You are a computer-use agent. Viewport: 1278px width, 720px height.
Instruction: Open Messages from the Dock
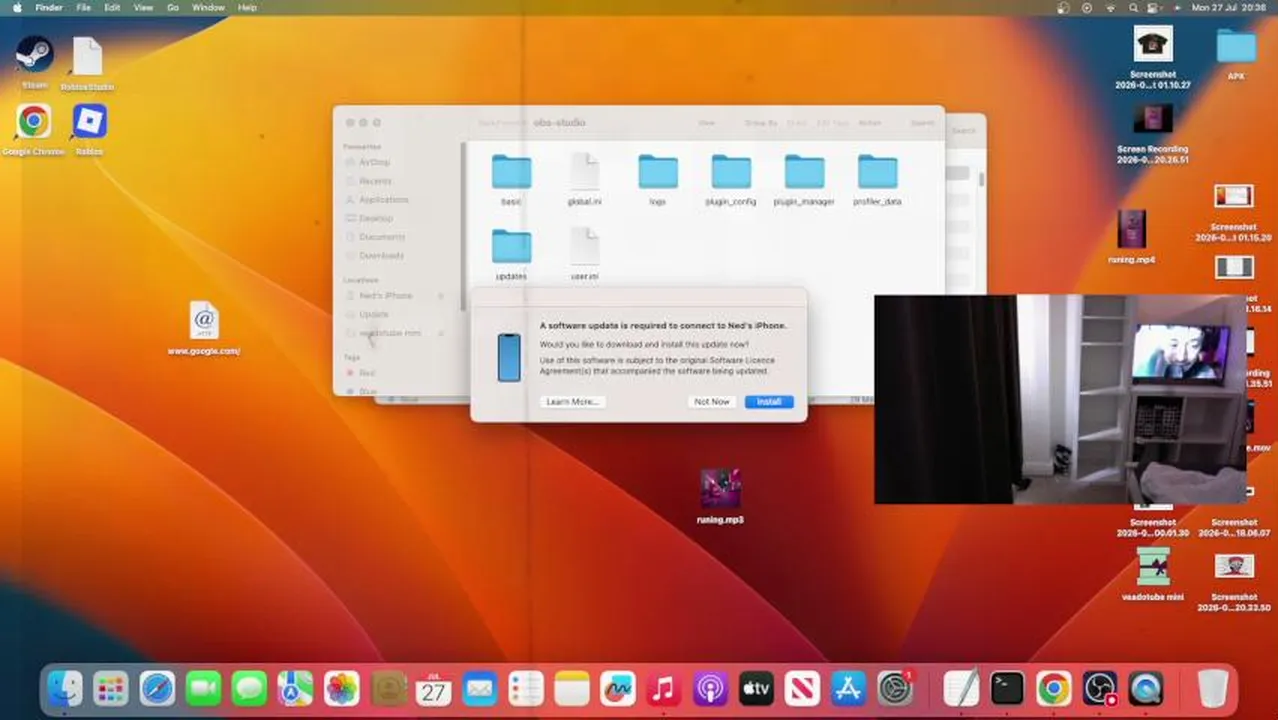(x=249, y=689)
